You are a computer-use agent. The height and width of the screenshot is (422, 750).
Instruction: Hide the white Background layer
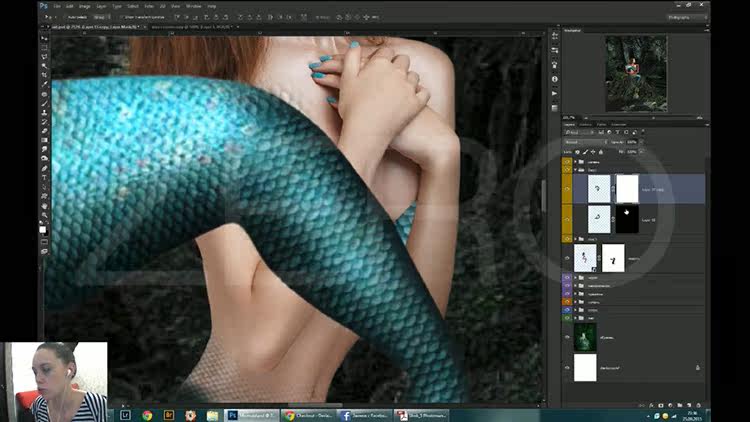pos(567,367)
